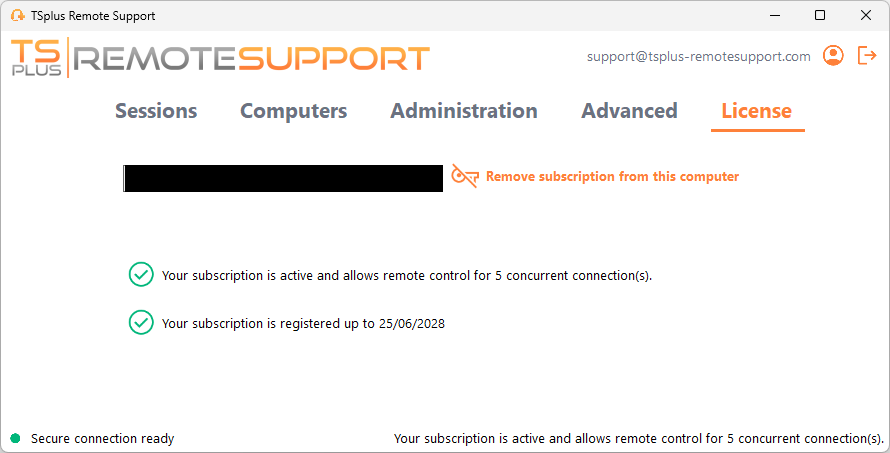The image size is (890, 453).
Task: Click the green checkmark beside registration date
Action: [141, 323]
